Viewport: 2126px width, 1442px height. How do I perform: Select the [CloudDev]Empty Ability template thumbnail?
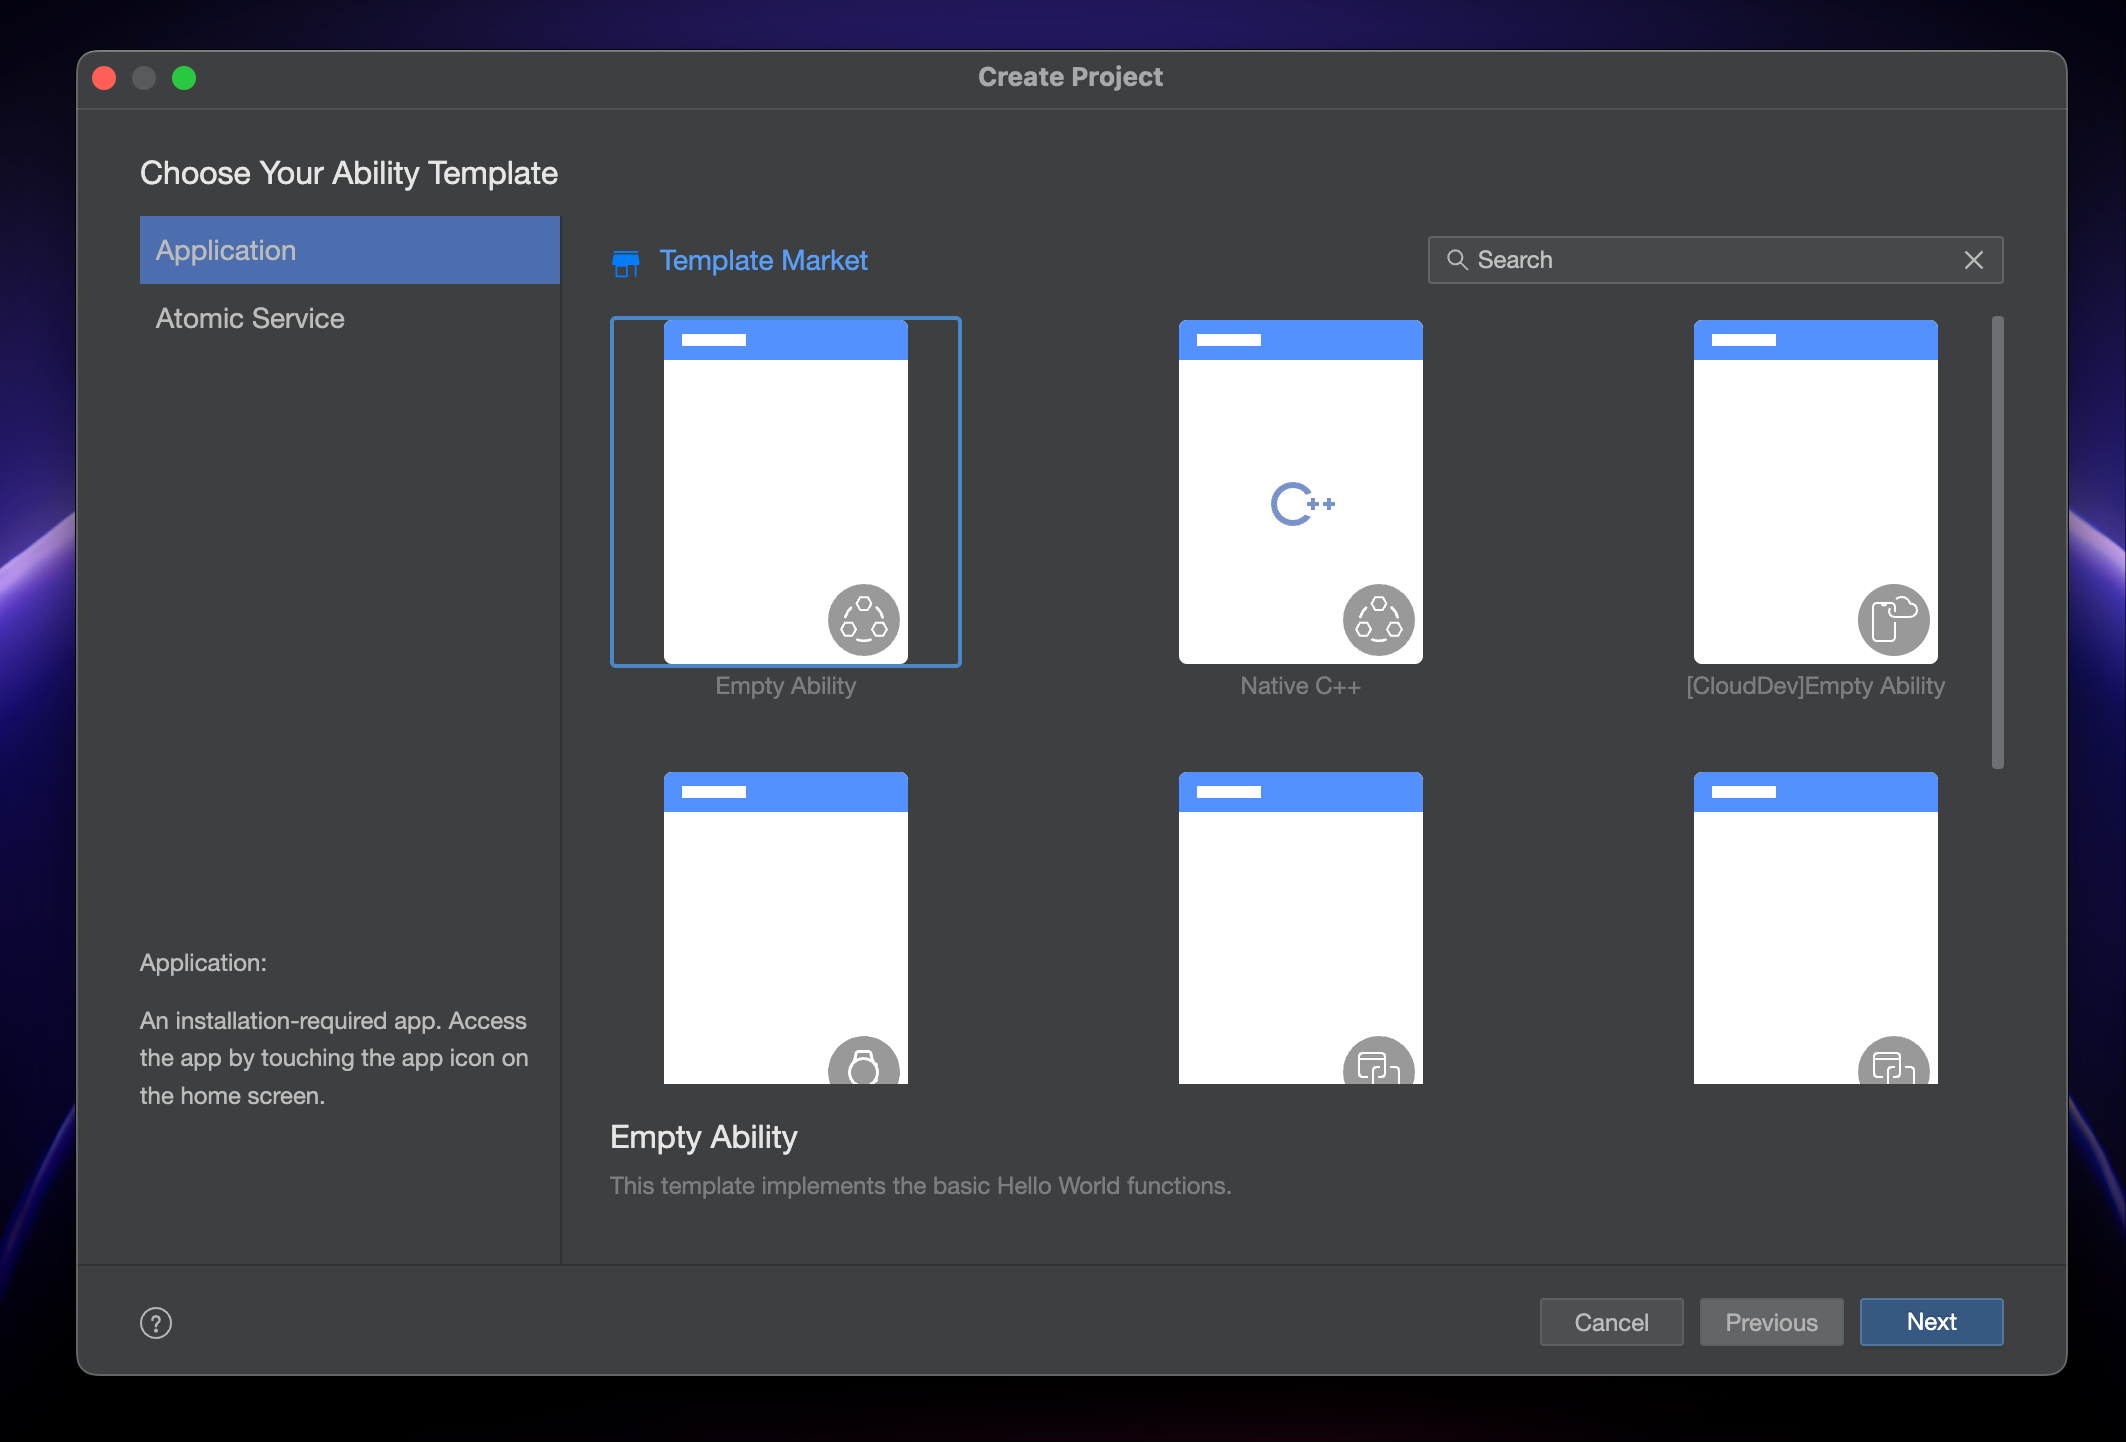tap(1816, 492)
